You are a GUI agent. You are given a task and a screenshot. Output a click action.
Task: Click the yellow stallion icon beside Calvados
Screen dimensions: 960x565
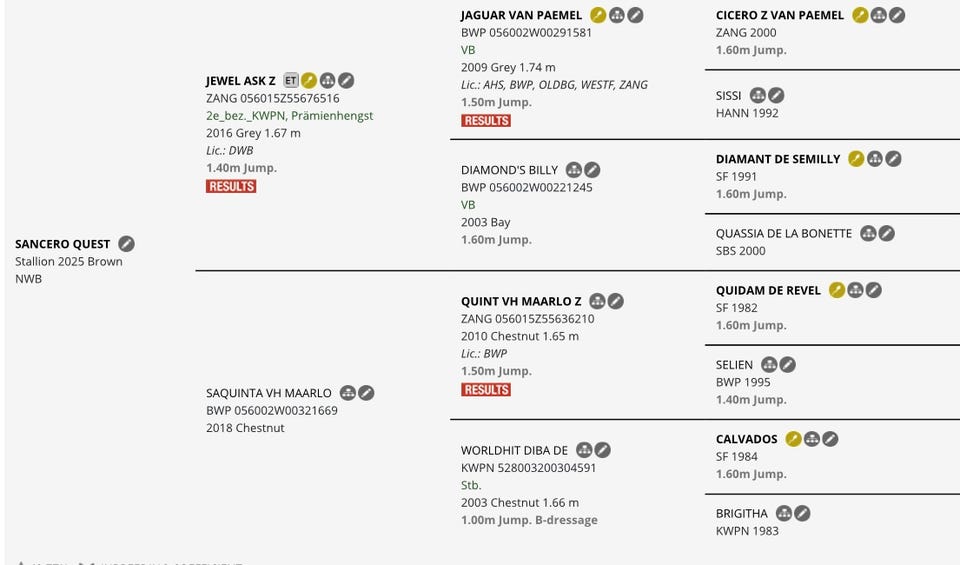click(x=793, y=439)
